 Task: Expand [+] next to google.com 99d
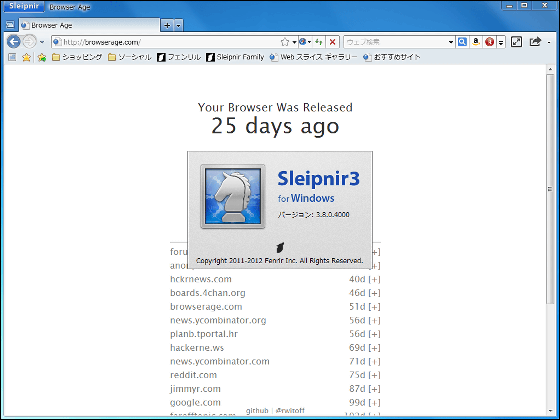coord(374,402)
